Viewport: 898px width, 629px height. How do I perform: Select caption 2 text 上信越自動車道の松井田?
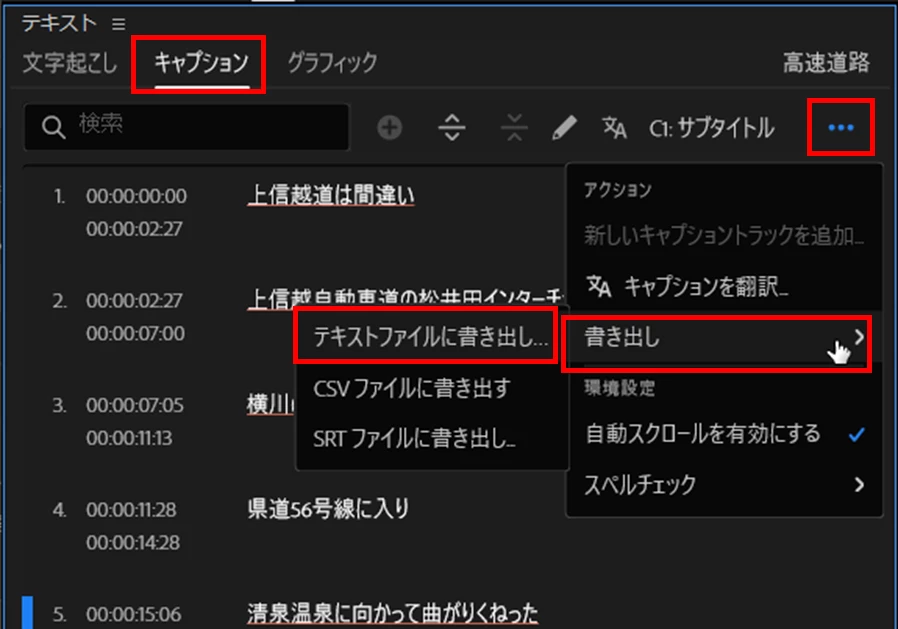[405, 299]
